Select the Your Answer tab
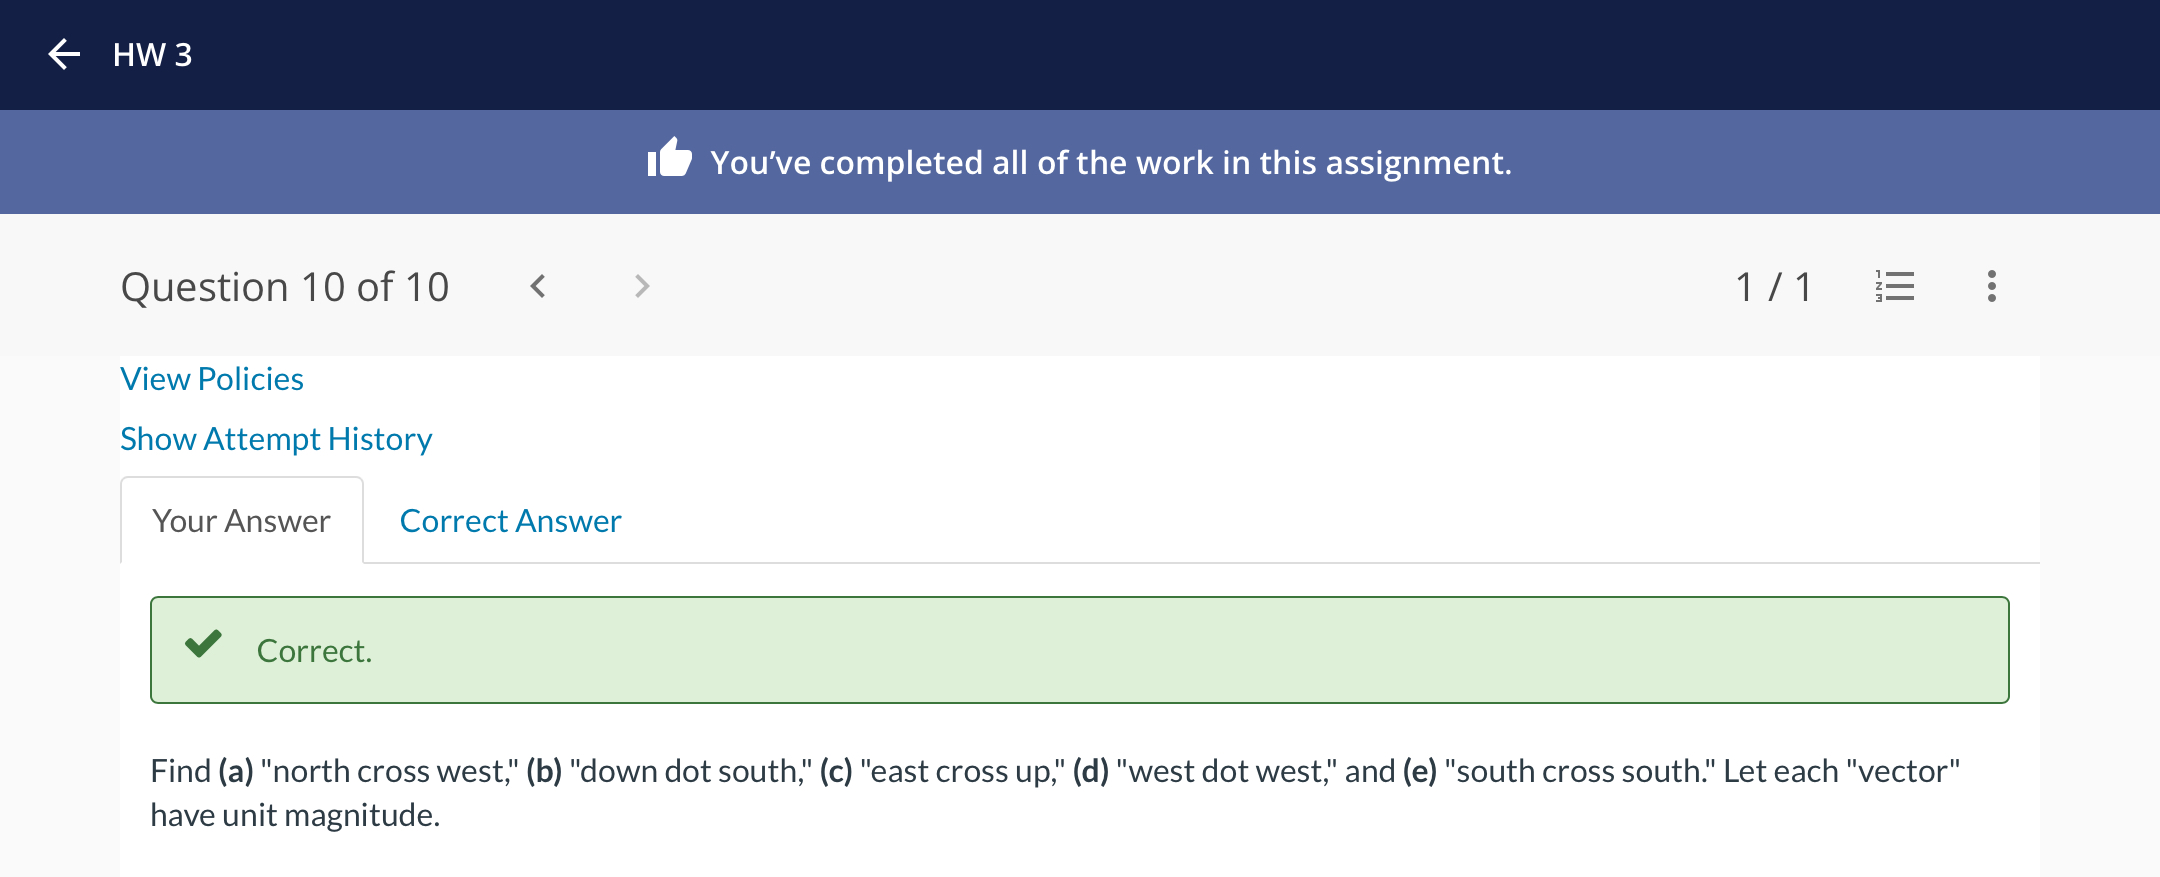The height and width of the screenshot is (877, 2160). click(x=241, y=521)
